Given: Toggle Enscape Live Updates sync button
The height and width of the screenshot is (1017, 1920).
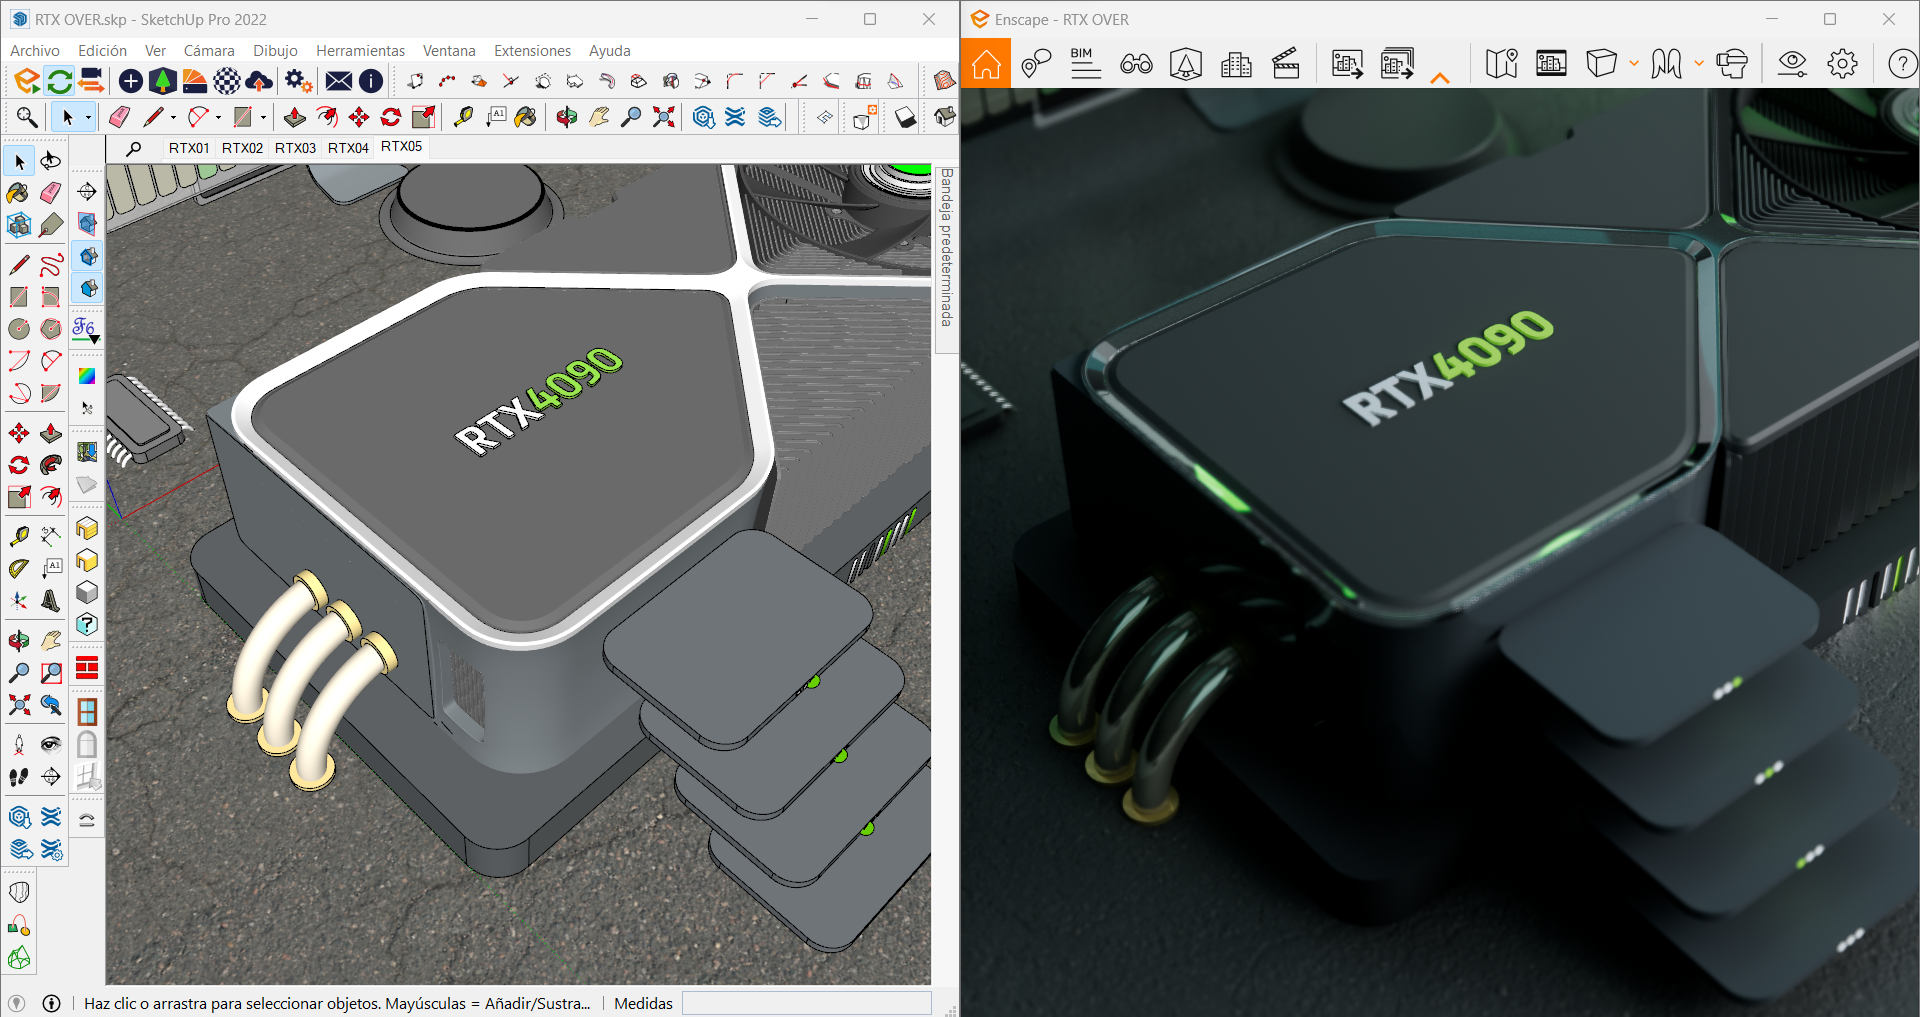Looking at the screenshot, I should click(59, 81).
